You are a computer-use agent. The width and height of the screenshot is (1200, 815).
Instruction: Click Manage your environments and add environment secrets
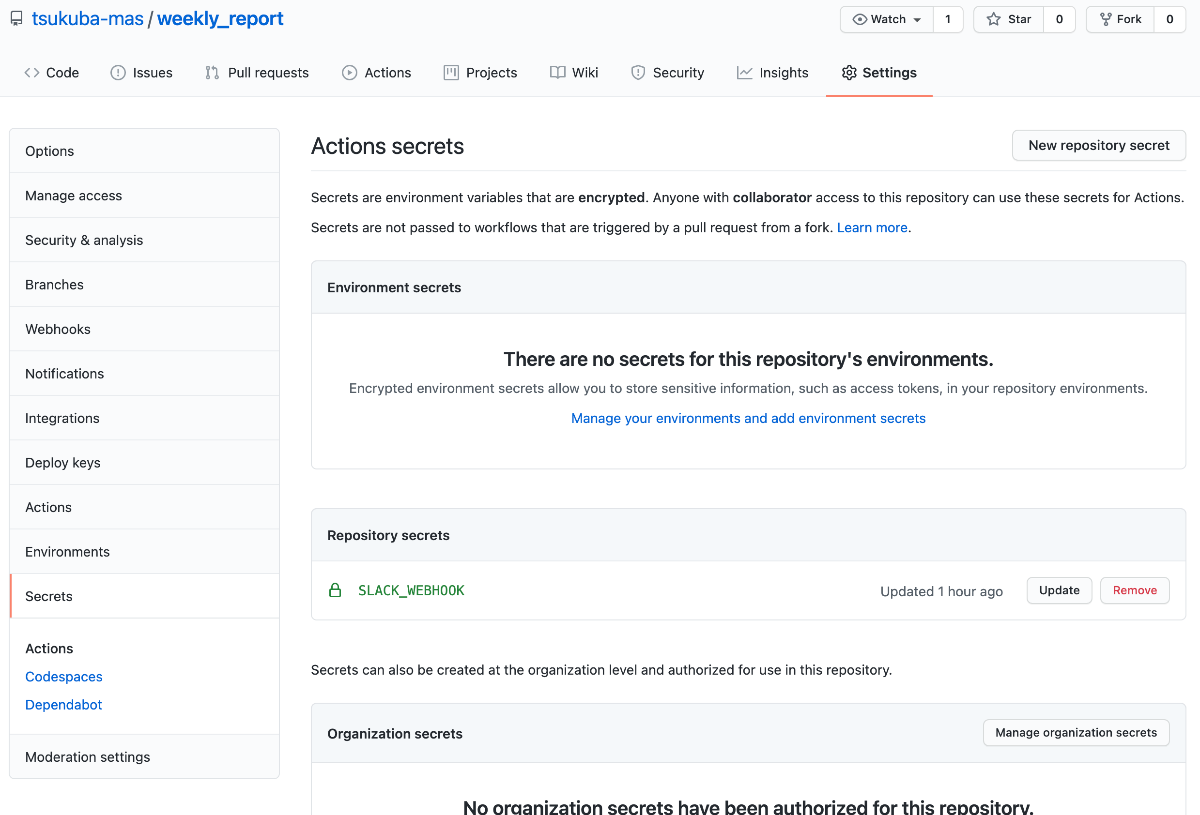(748, 419)
